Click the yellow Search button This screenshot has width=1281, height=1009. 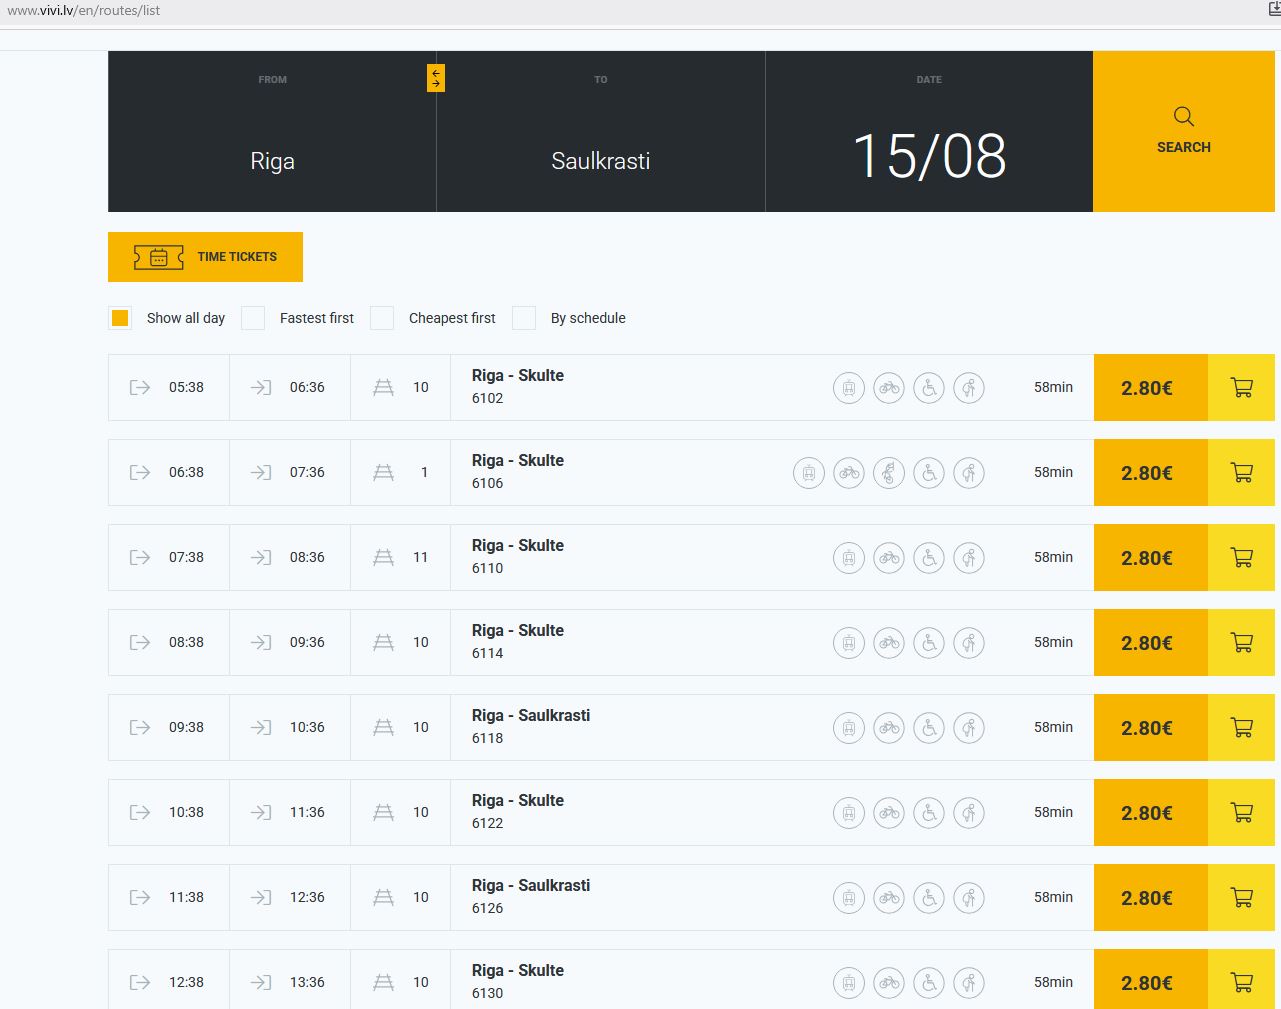(x=1184, y=132)
